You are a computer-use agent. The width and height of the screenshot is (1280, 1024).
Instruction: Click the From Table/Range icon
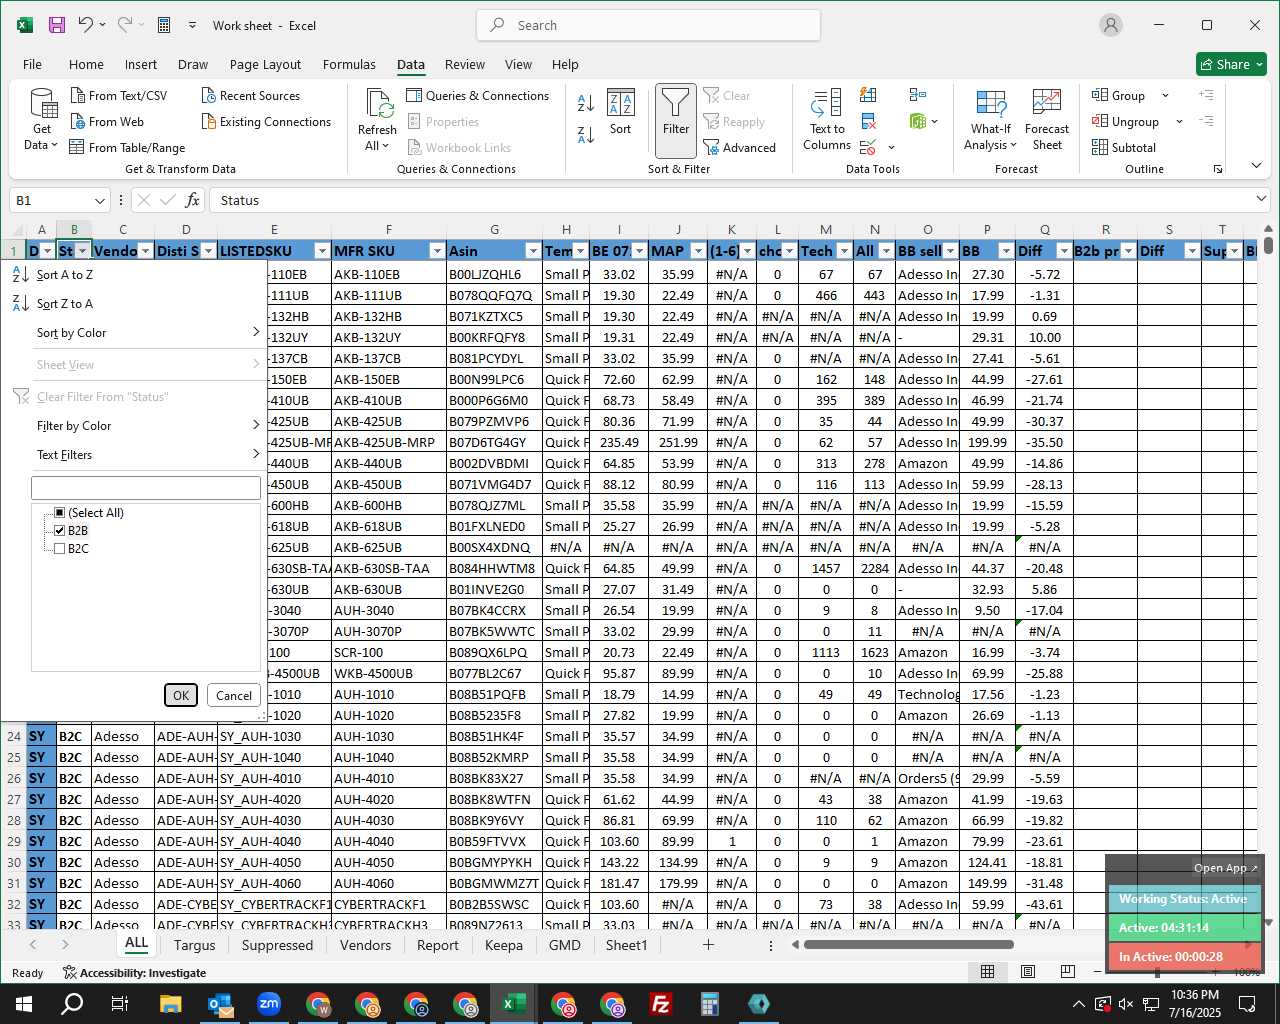pyautogui.click(x=77, y=147)
